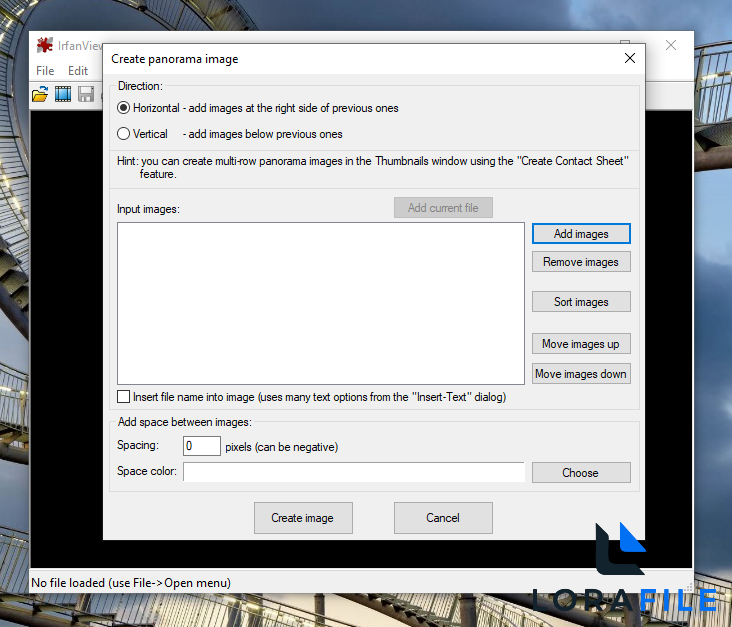Click the Move images up button
This screenshot has height=627, width=732.
(581, 344)
